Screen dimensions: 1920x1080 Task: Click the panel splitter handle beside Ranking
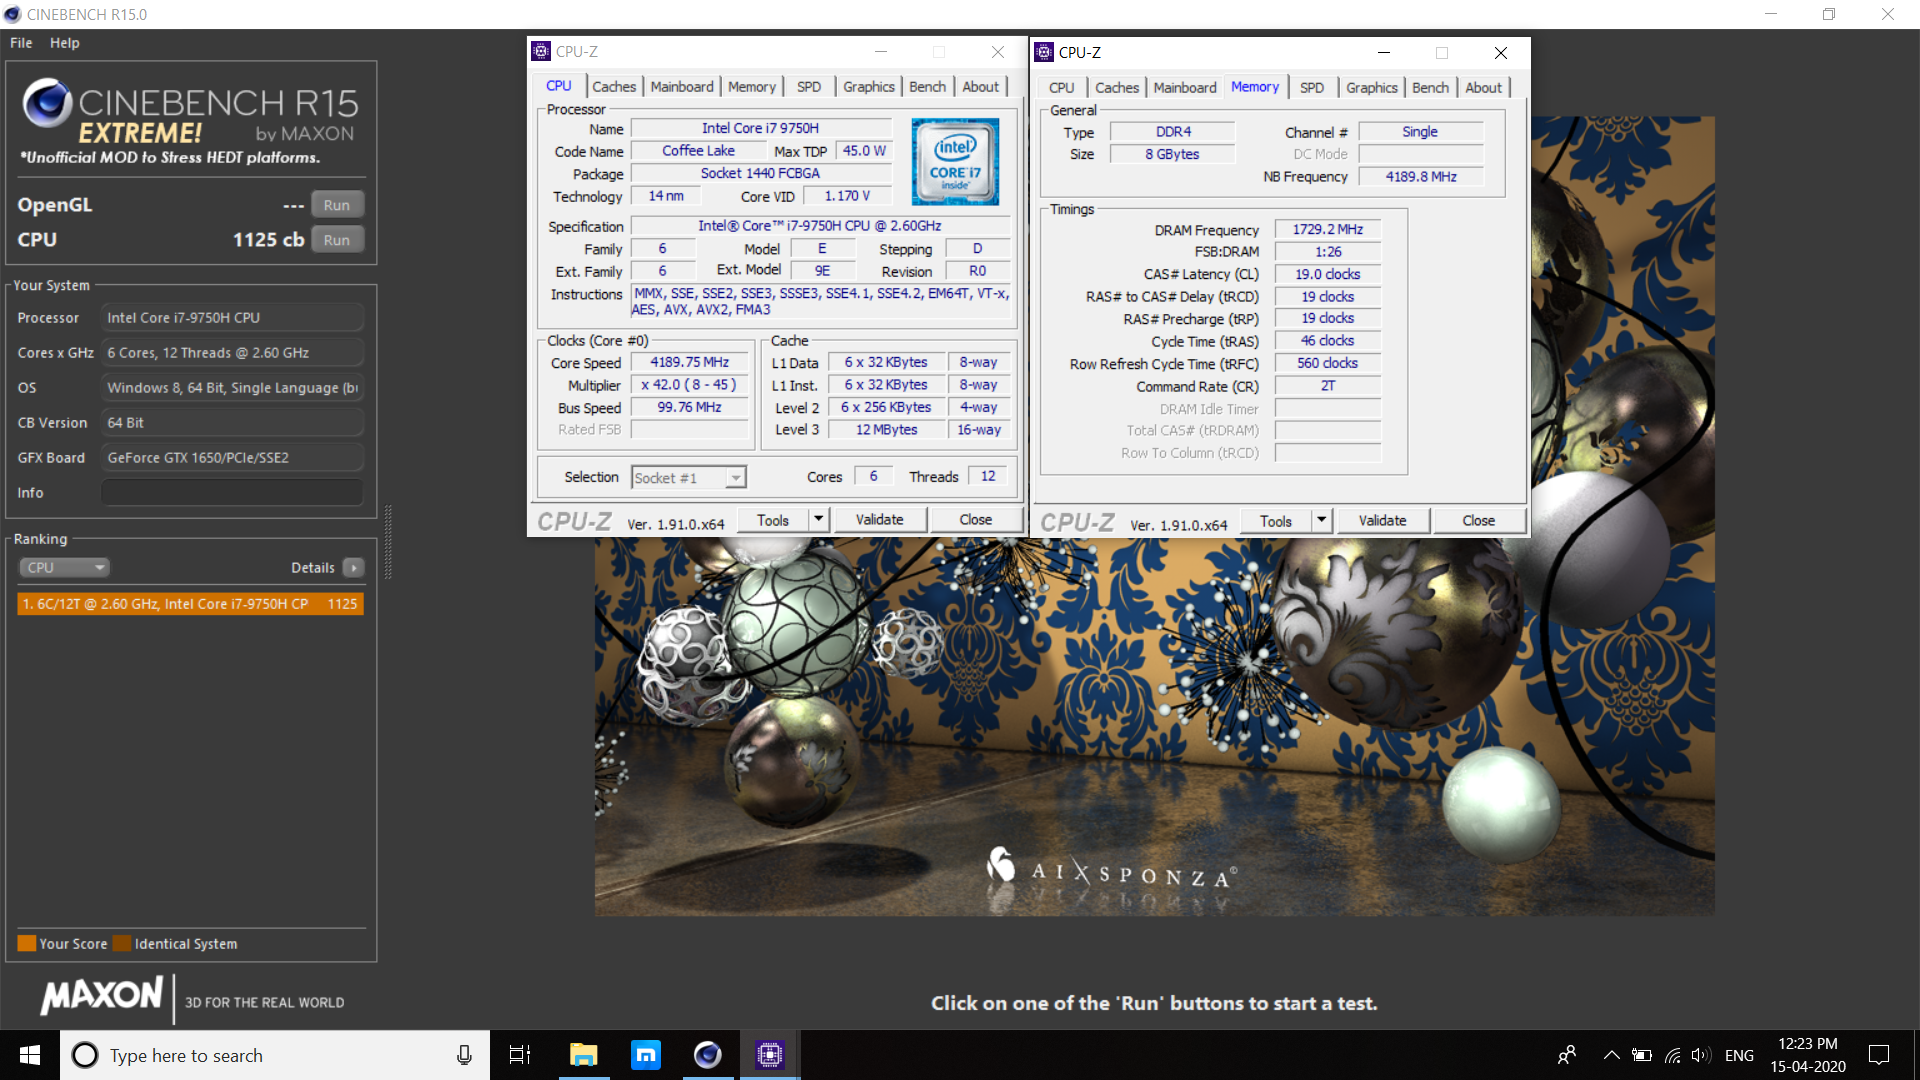click(x=388, y=543)
